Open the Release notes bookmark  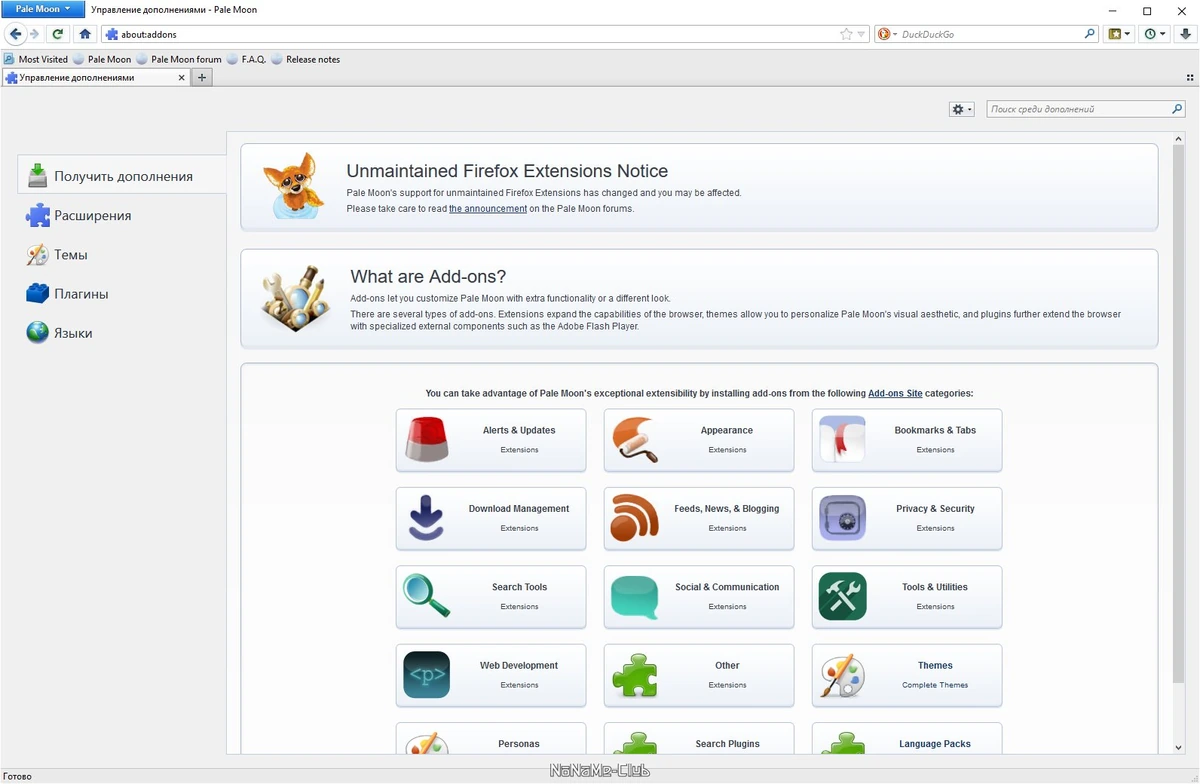(306, 59)
